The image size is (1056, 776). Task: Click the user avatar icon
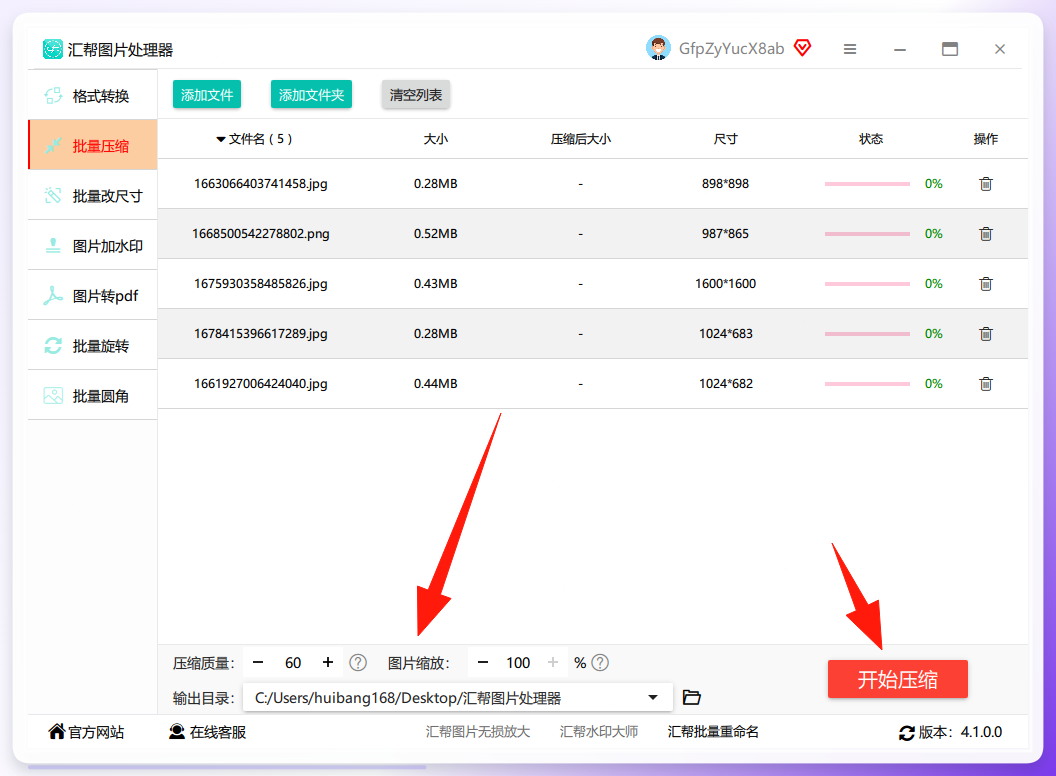click(x=658, y=48)
